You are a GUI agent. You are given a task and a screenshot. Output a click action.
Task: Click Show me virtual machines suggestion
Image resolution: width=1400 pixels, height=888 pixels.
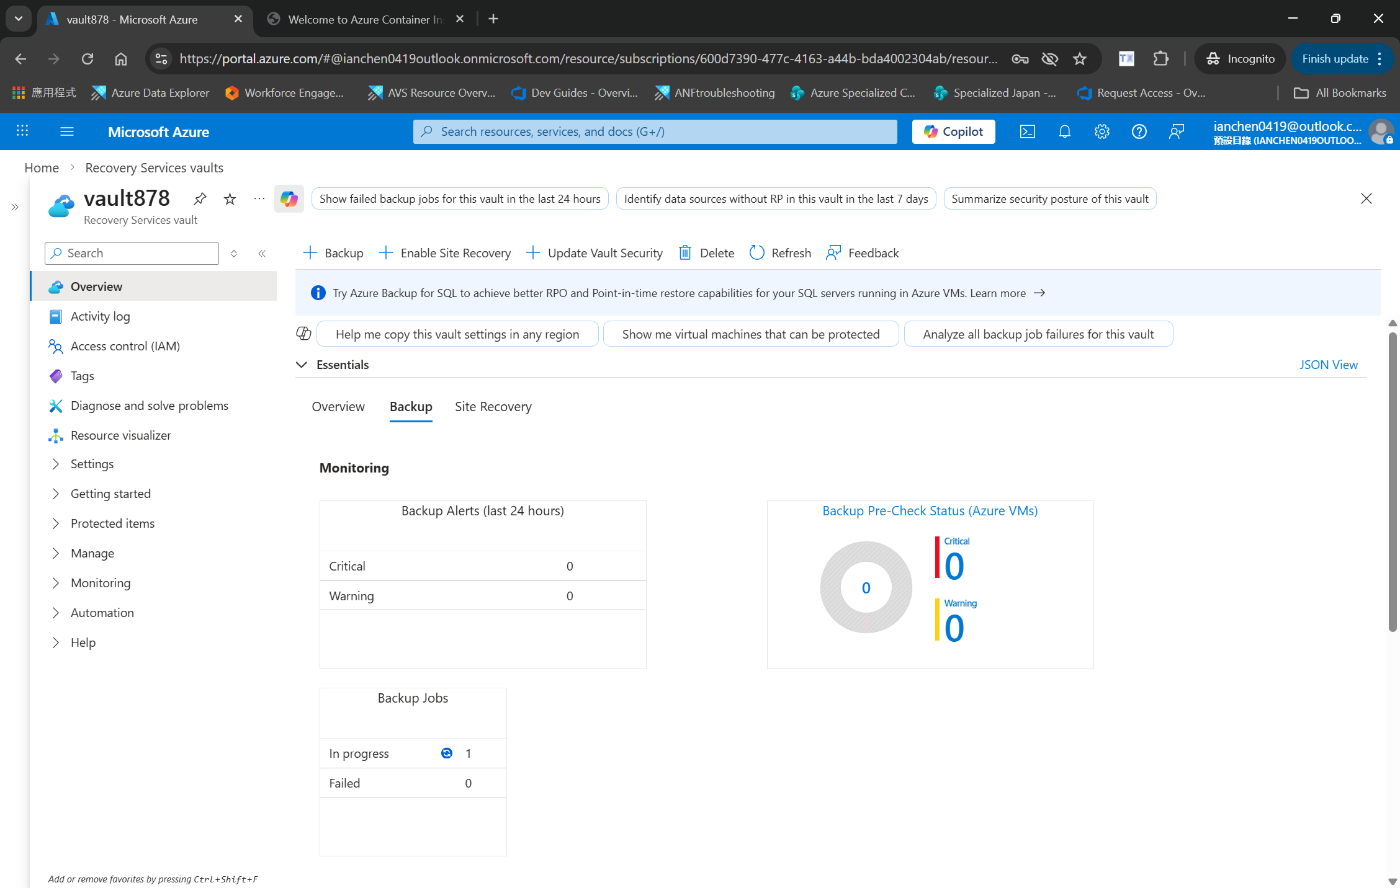[751, 334]
